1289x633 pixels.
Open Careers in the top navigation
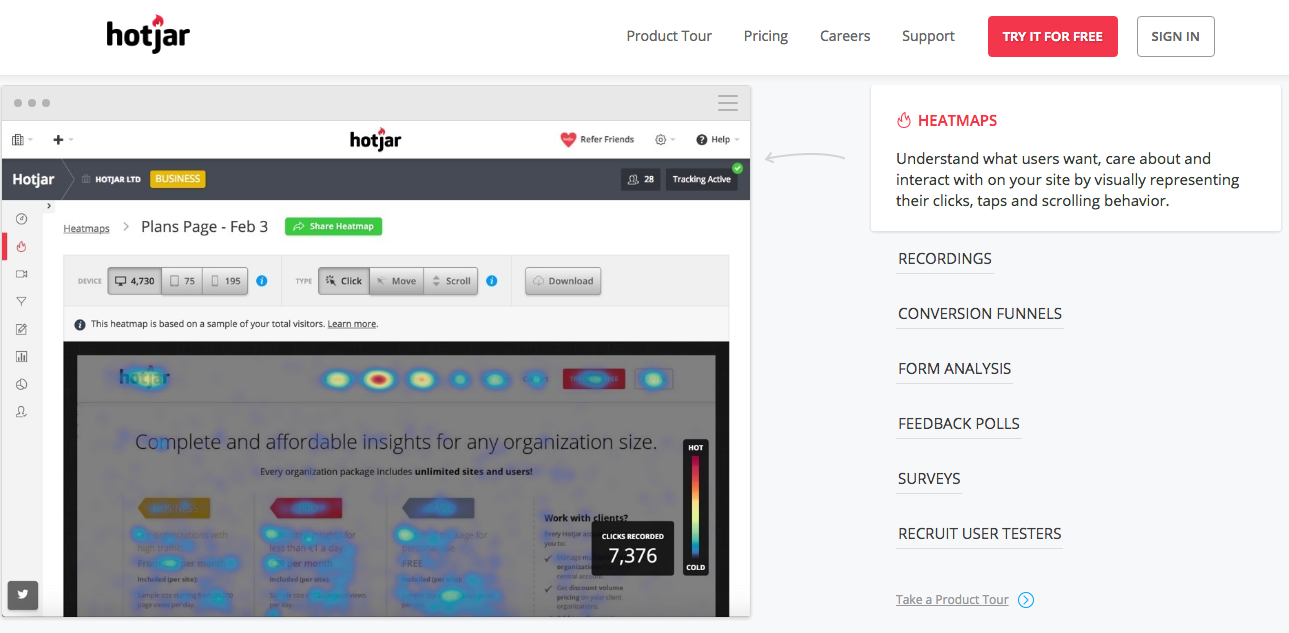(845, 36)
